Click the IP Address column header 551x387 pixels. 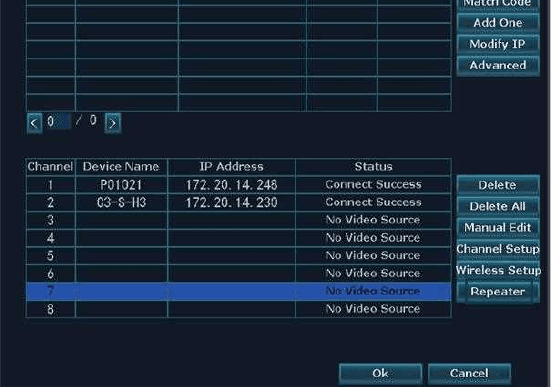tap(232, 167)
